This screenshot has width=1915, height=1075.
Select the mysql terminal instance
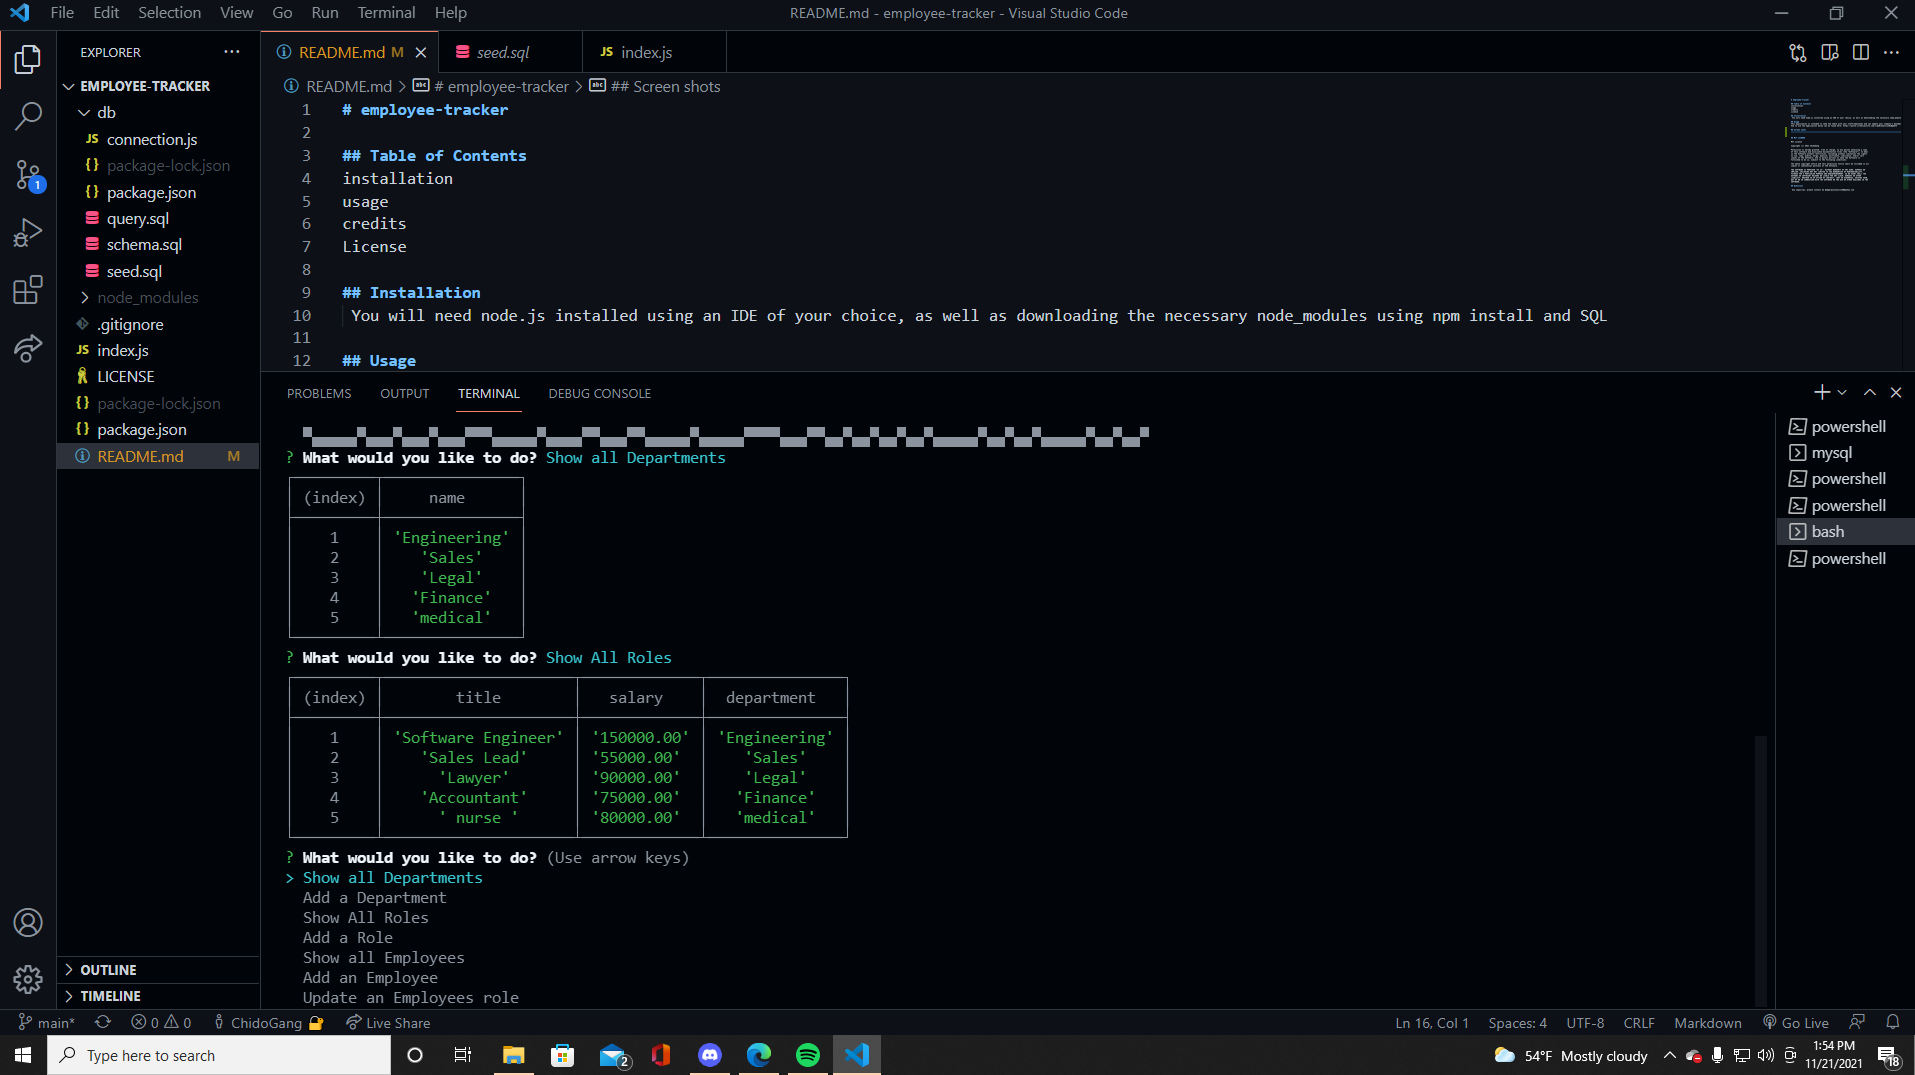click(1844, 452)
